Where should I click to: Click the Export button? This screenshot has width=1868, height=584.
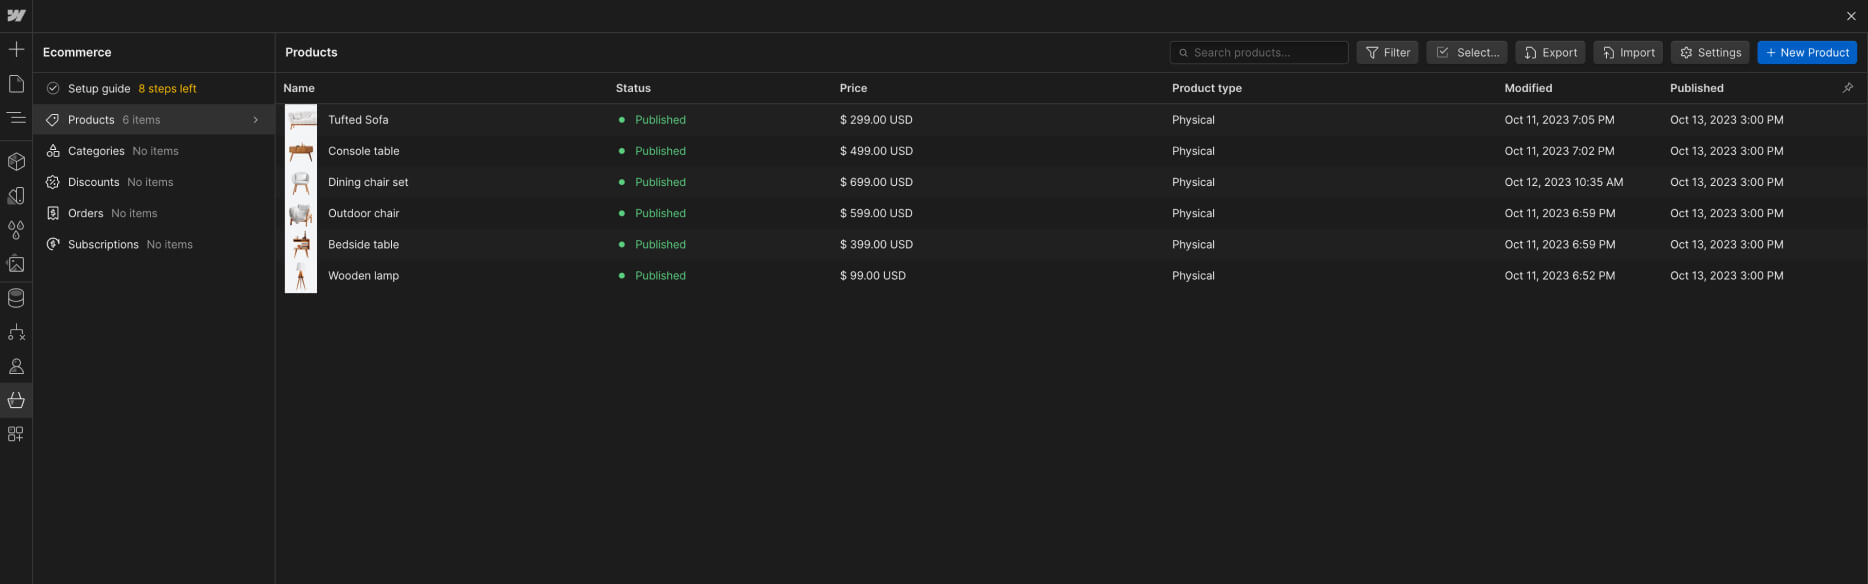coord(1550,52)
